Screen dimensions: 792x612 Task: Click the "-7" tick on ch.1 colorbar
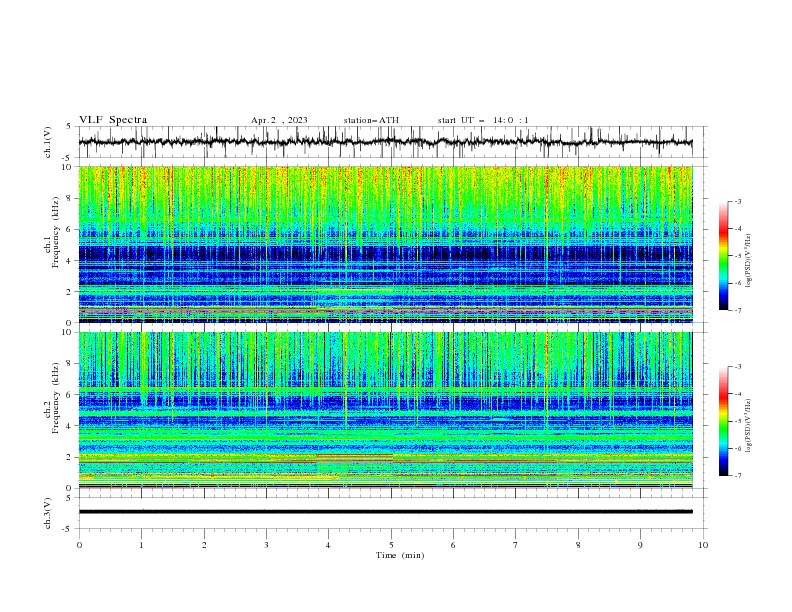click(x=737, y=310)
